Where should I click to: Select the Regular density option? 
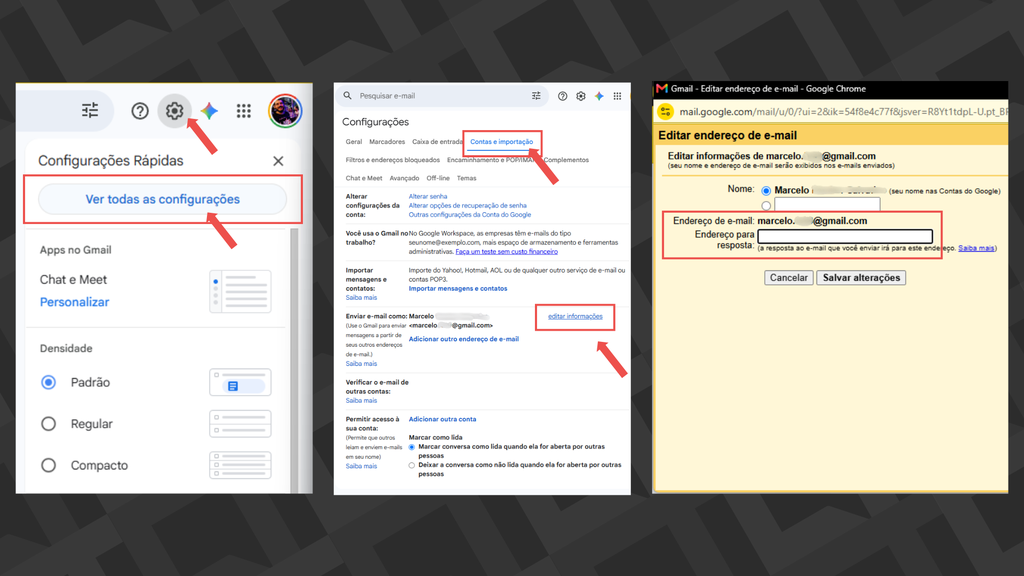[x=48, y=424]
